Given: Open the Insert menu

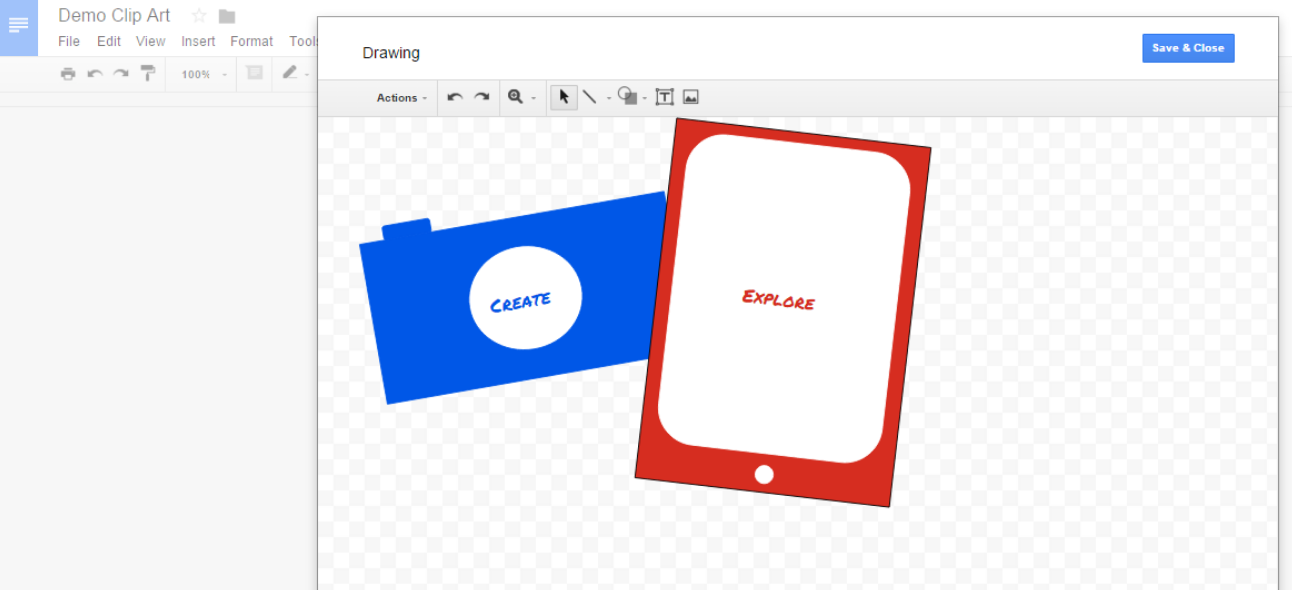Looking at the screenshot, I should 198,41.
